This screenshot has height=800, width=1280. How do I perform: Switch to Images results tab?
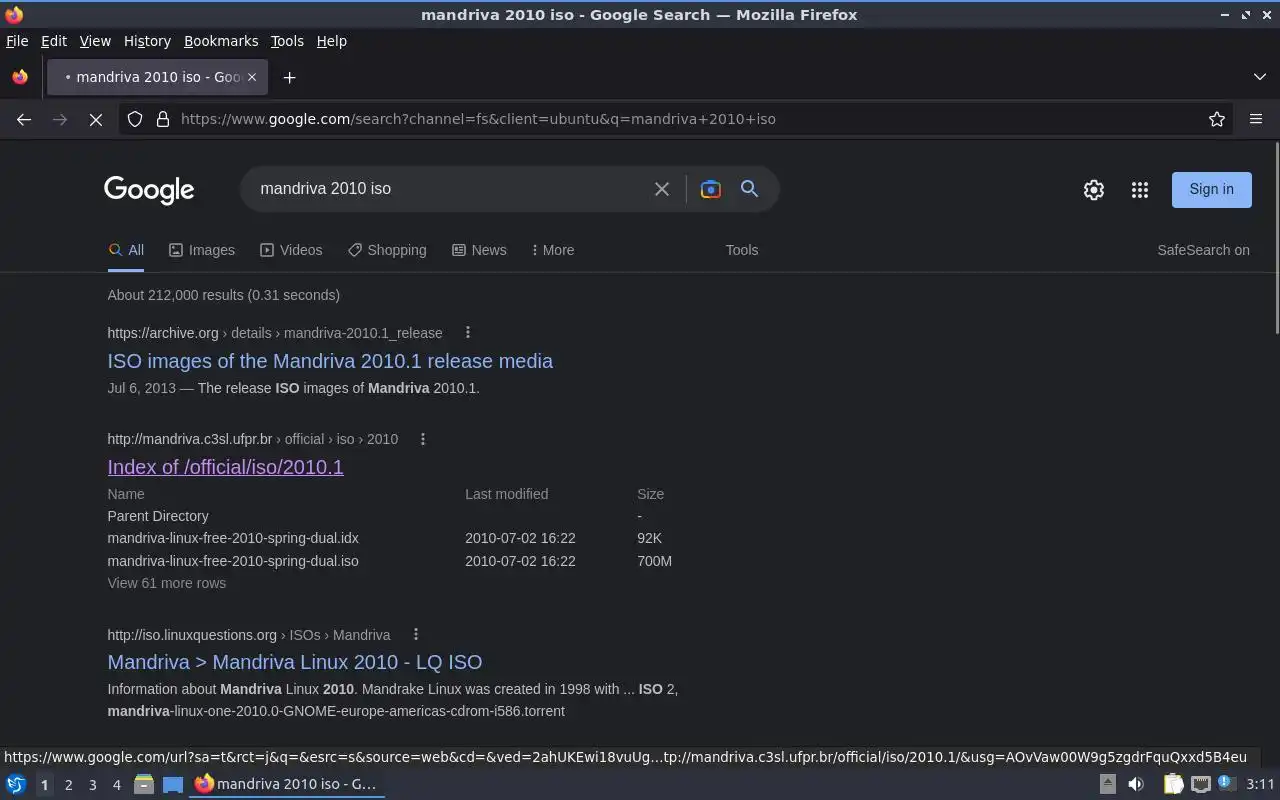pyautogui.click(x=202, y=250)
